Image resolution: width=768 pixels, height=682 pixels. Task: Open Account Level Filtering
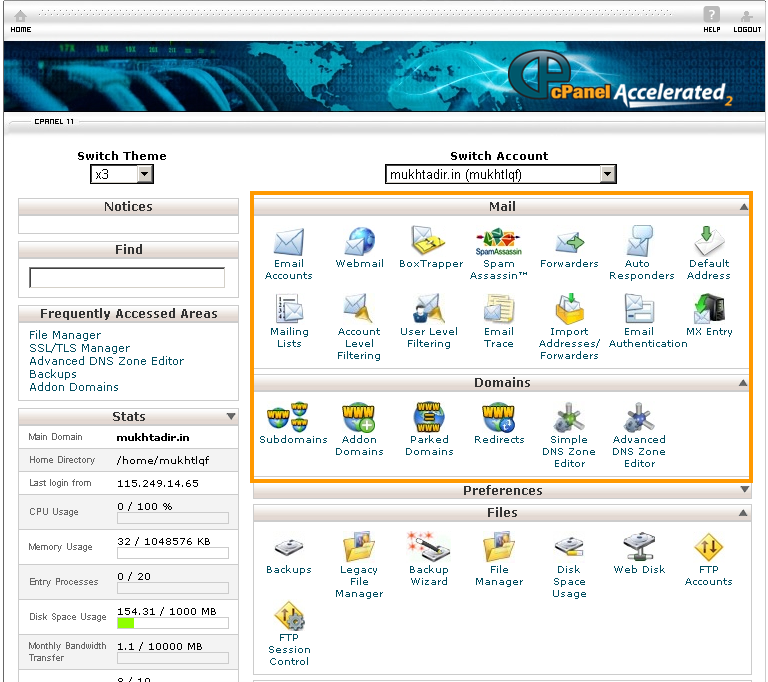(359, 309)
